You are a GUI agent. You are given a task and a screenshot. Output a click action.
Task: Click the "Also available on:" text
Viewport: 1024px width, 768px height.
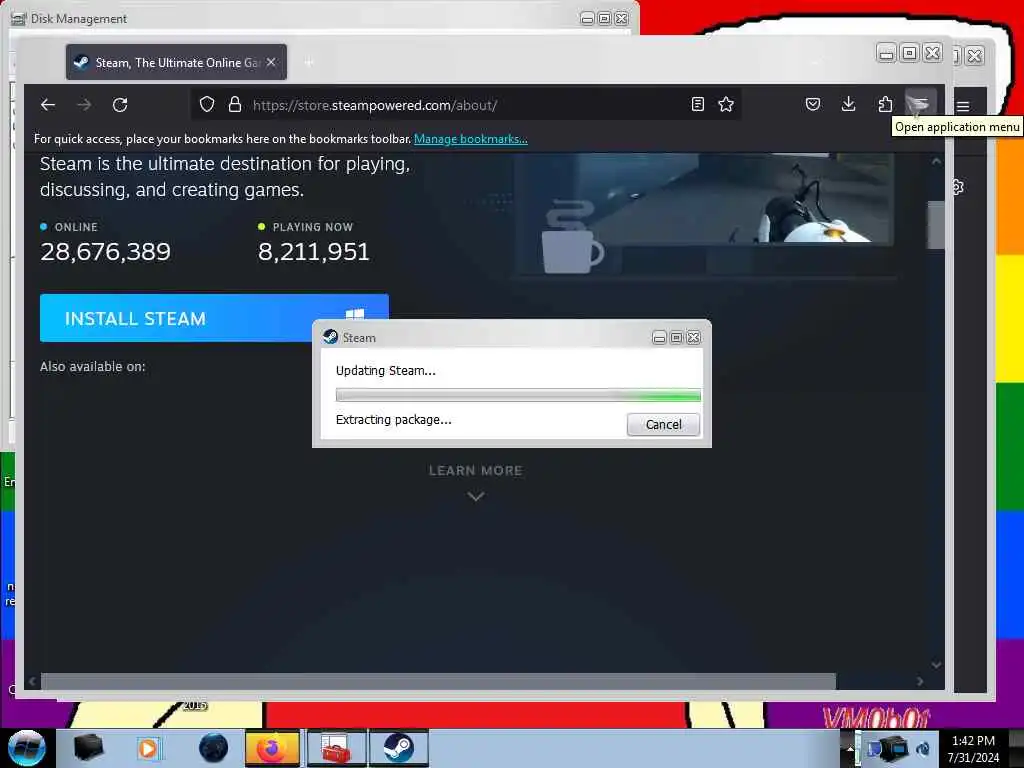[93, 366]
